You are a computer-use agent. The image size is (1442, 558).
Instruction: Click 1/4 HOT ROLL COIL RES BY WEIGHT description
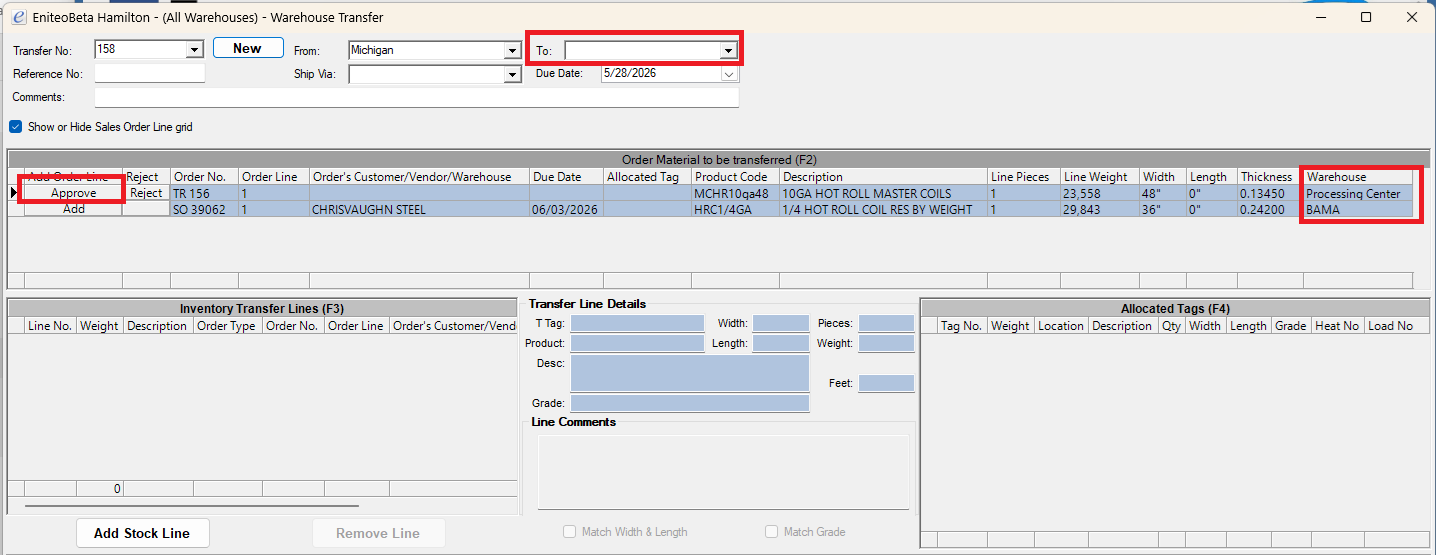pyautogui.click(x=883, y=209)
